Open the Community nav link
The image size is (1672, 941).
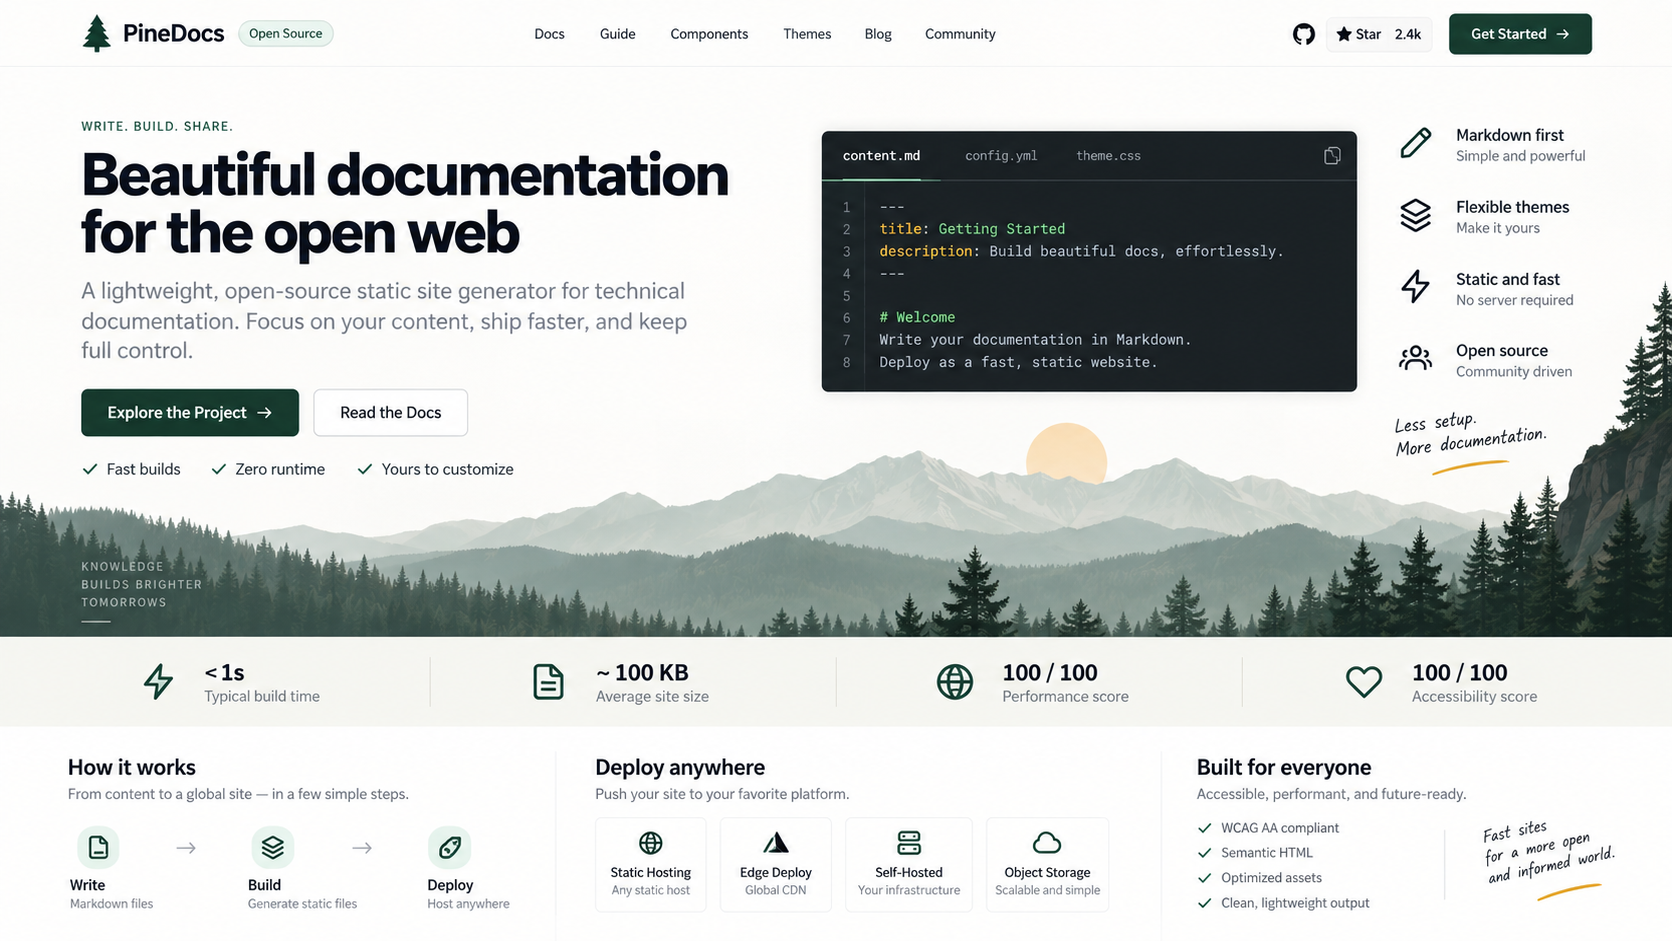tap(960, 34)
